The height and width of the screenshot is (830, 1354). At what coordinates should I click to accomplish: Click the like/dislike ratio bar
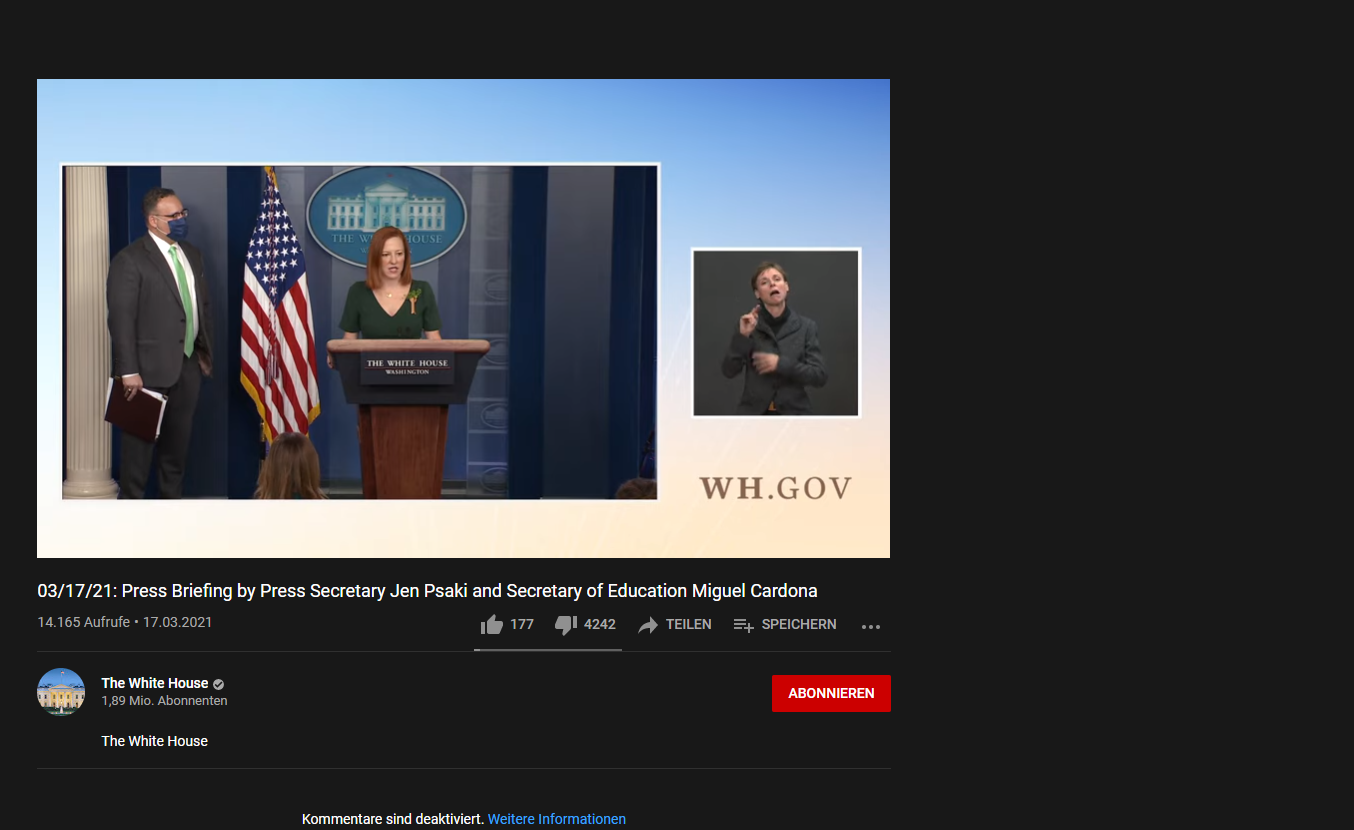tap(548, 649)
